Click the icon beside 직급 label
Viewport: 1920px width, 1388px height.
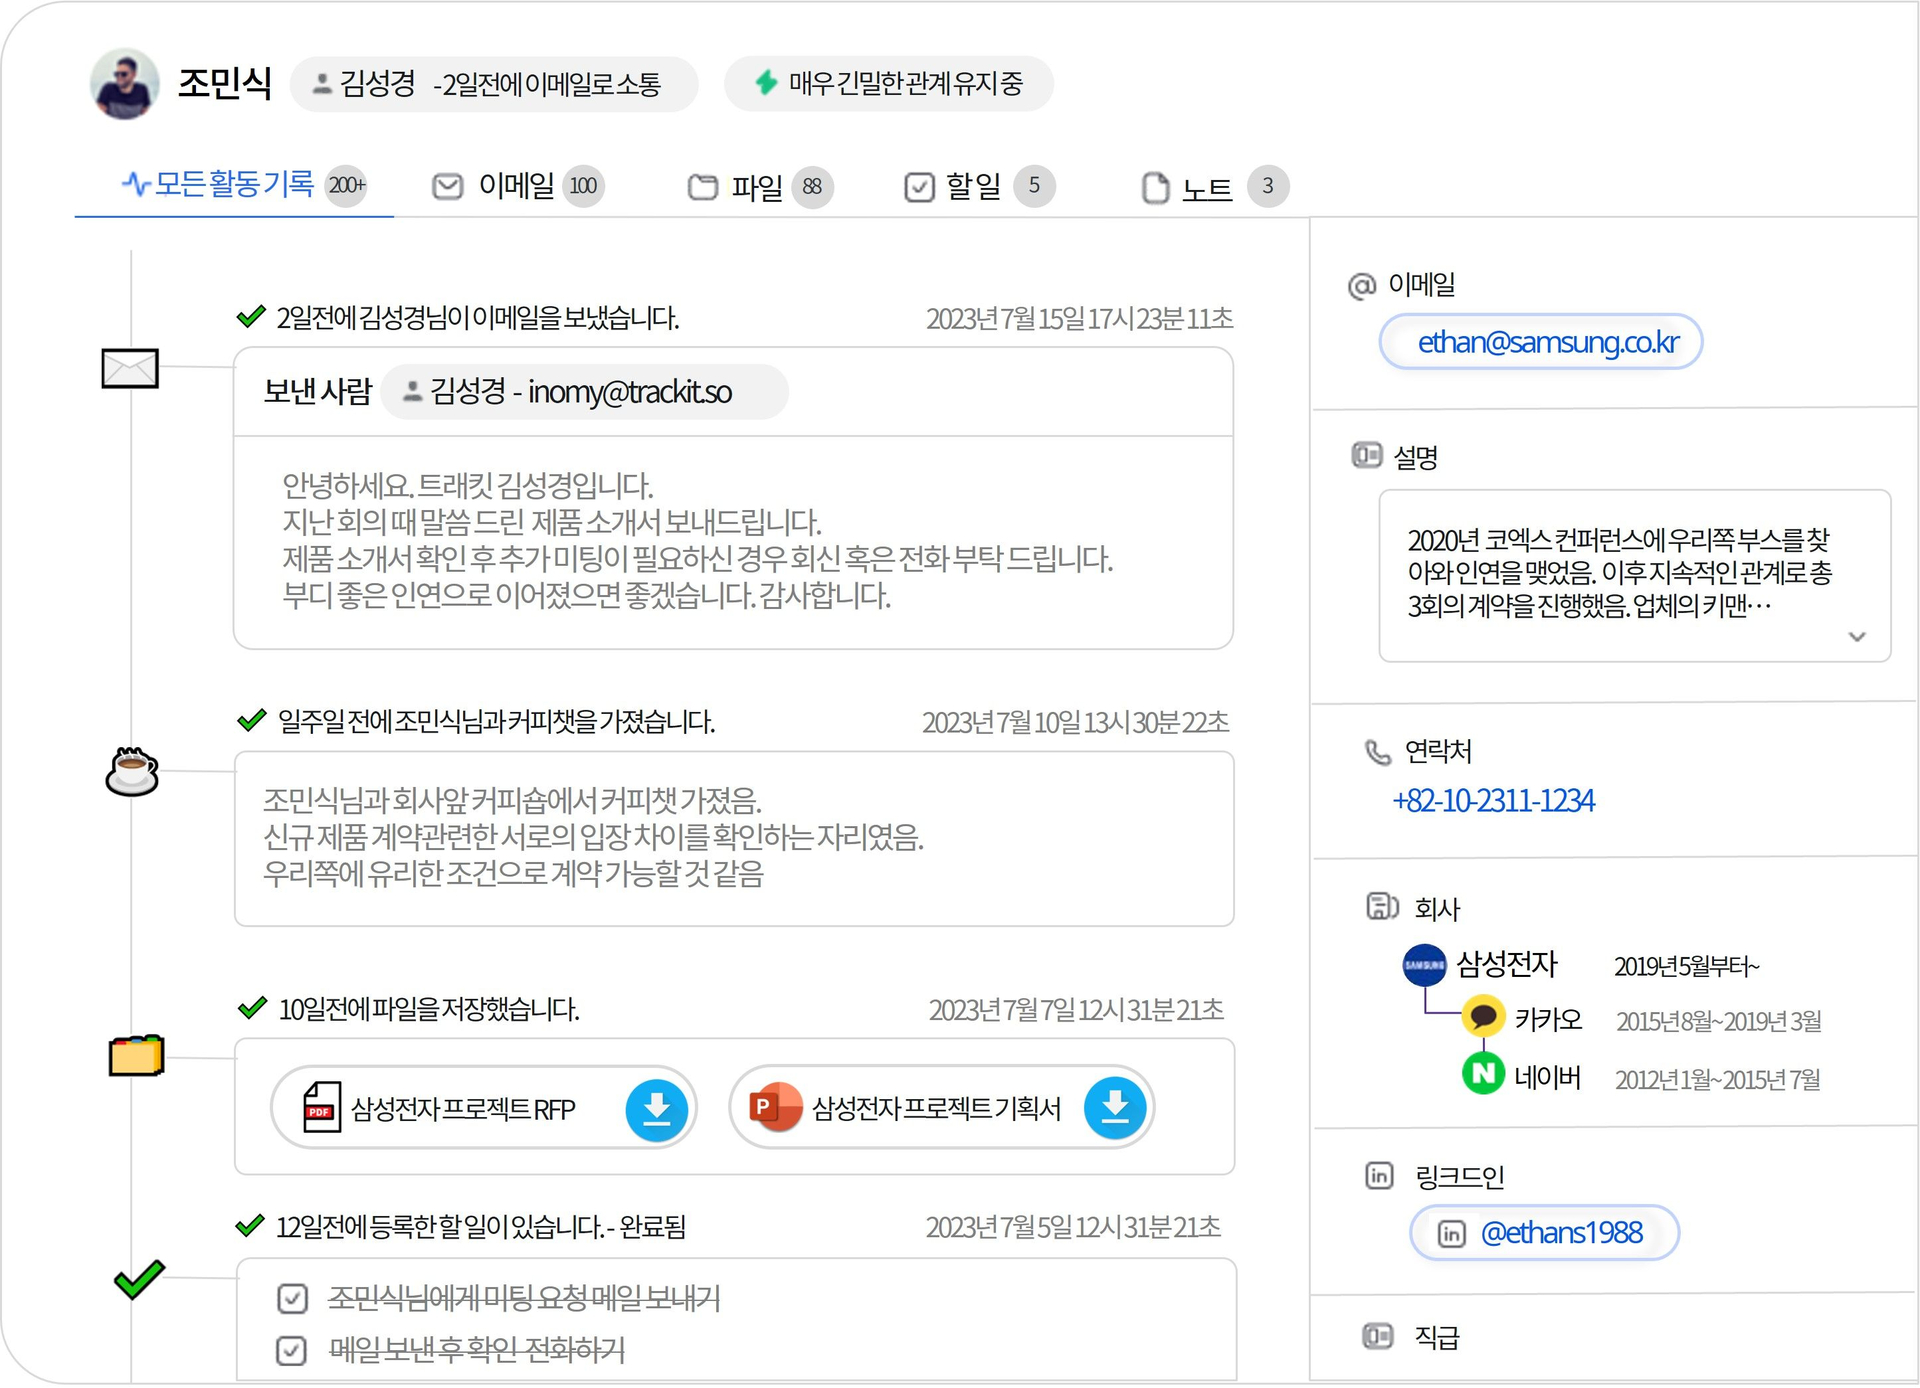tap(1377, 1336)
